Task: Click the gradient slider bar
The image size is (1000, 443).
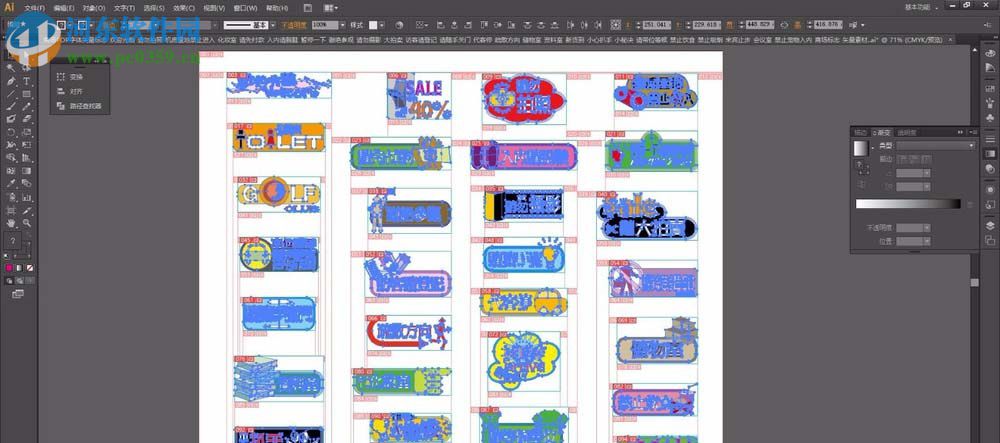Action: [x=906, y=204]
